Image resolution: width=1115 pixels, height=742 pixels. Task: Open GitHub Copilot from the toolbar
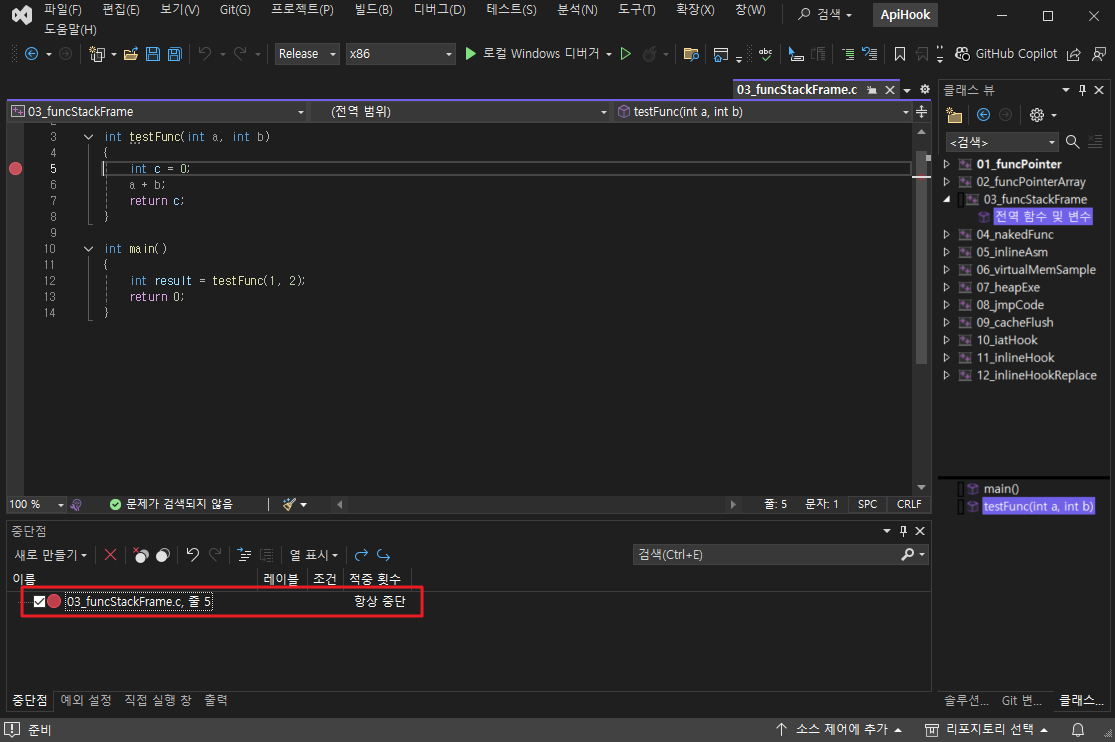pos(1006,54)
